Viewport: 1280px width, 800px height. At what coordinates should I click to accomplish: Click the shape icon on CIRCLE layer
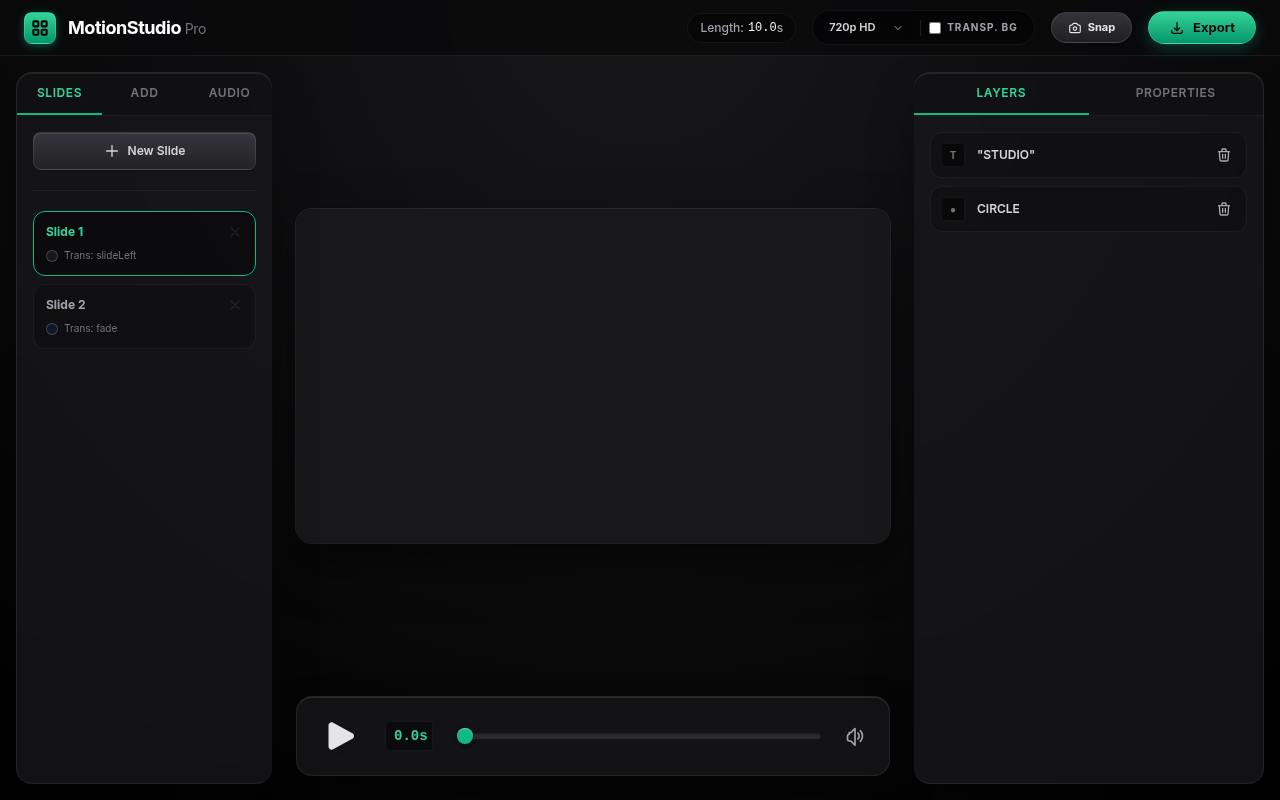[x=953, y=209]
